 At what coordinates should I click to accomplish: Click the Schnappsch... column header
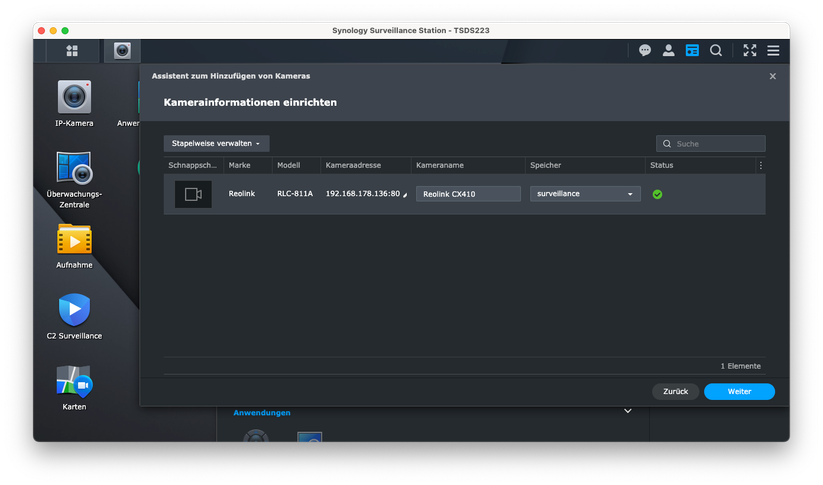pyautogui.click(x=192, y=165)
